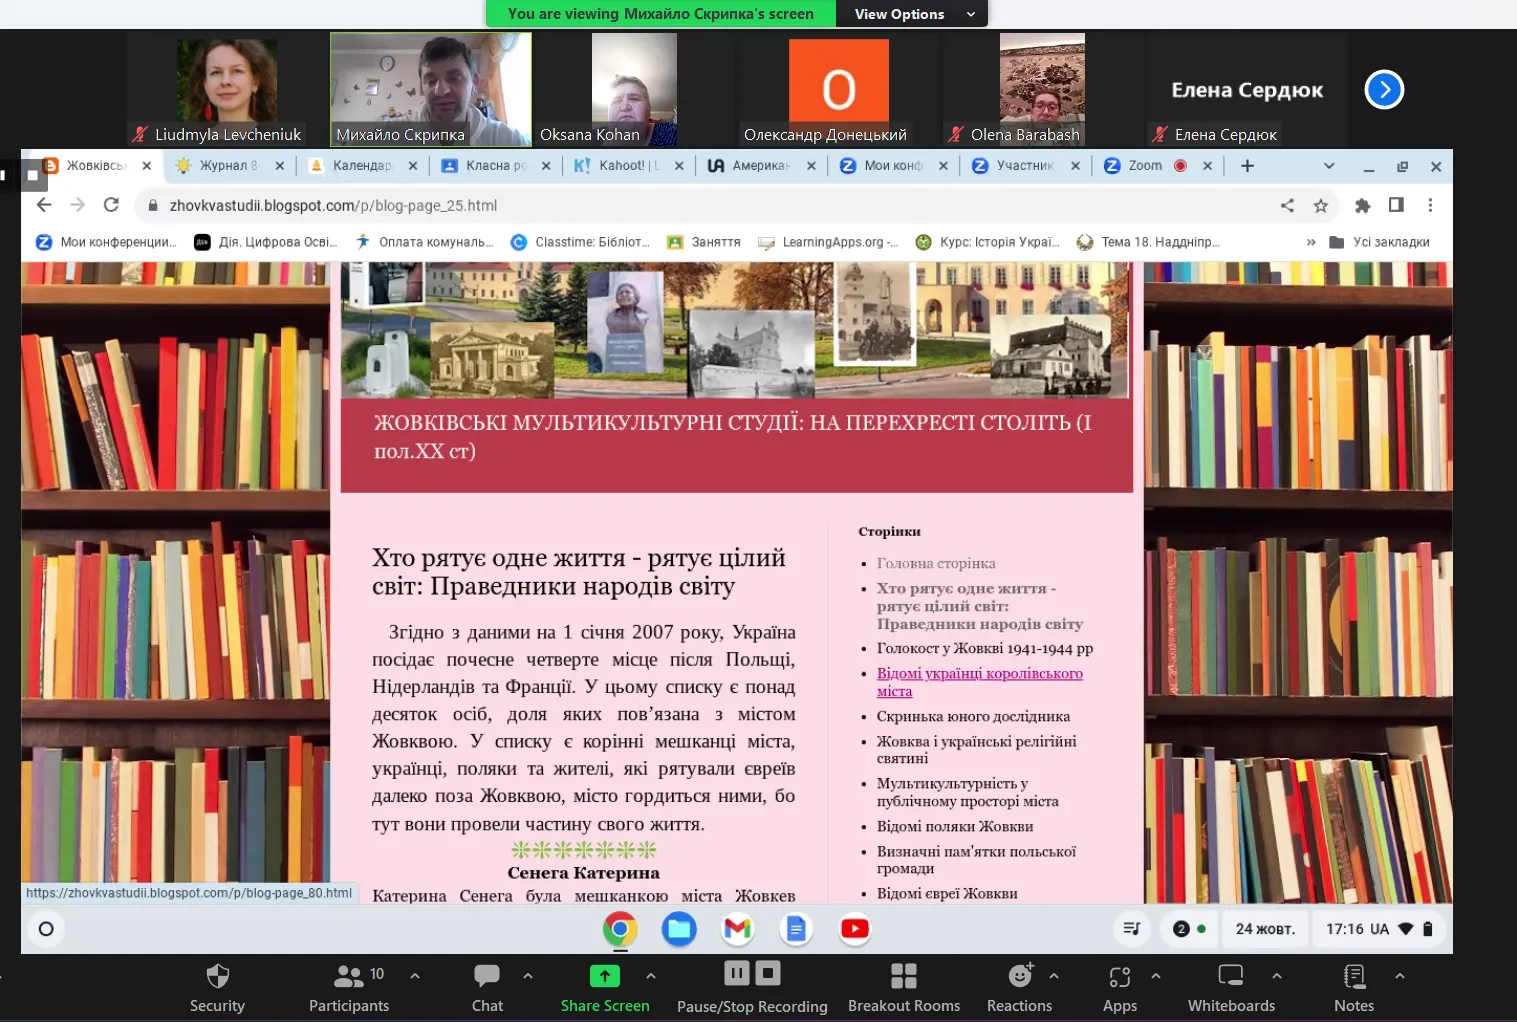
Task: Open Participants panel icon
Action: click(349, 976)
